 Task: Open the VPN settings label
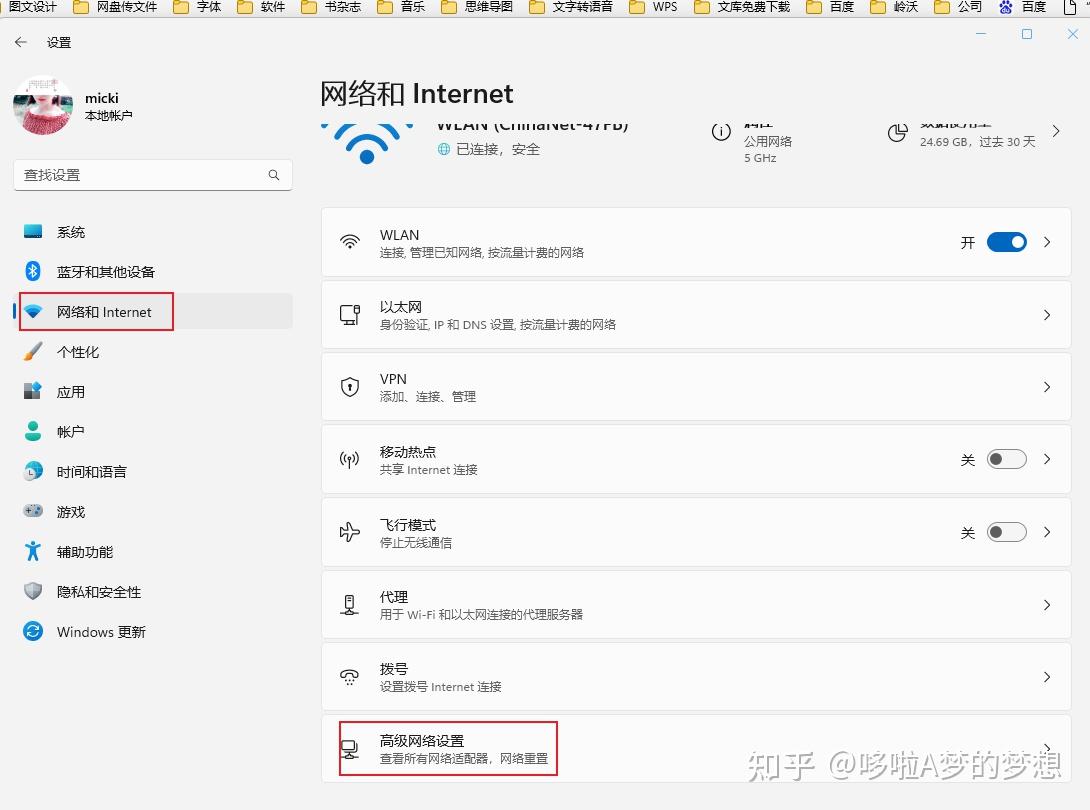tap(393, 379)
